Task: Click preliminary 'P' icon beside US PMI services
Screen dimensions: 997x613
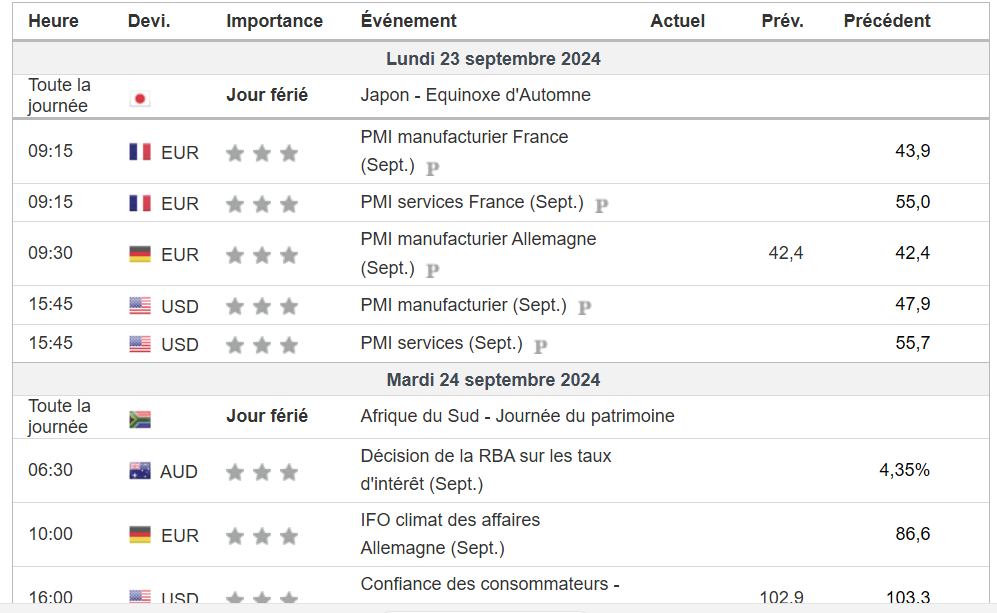Action: click(x=541, y=346)
